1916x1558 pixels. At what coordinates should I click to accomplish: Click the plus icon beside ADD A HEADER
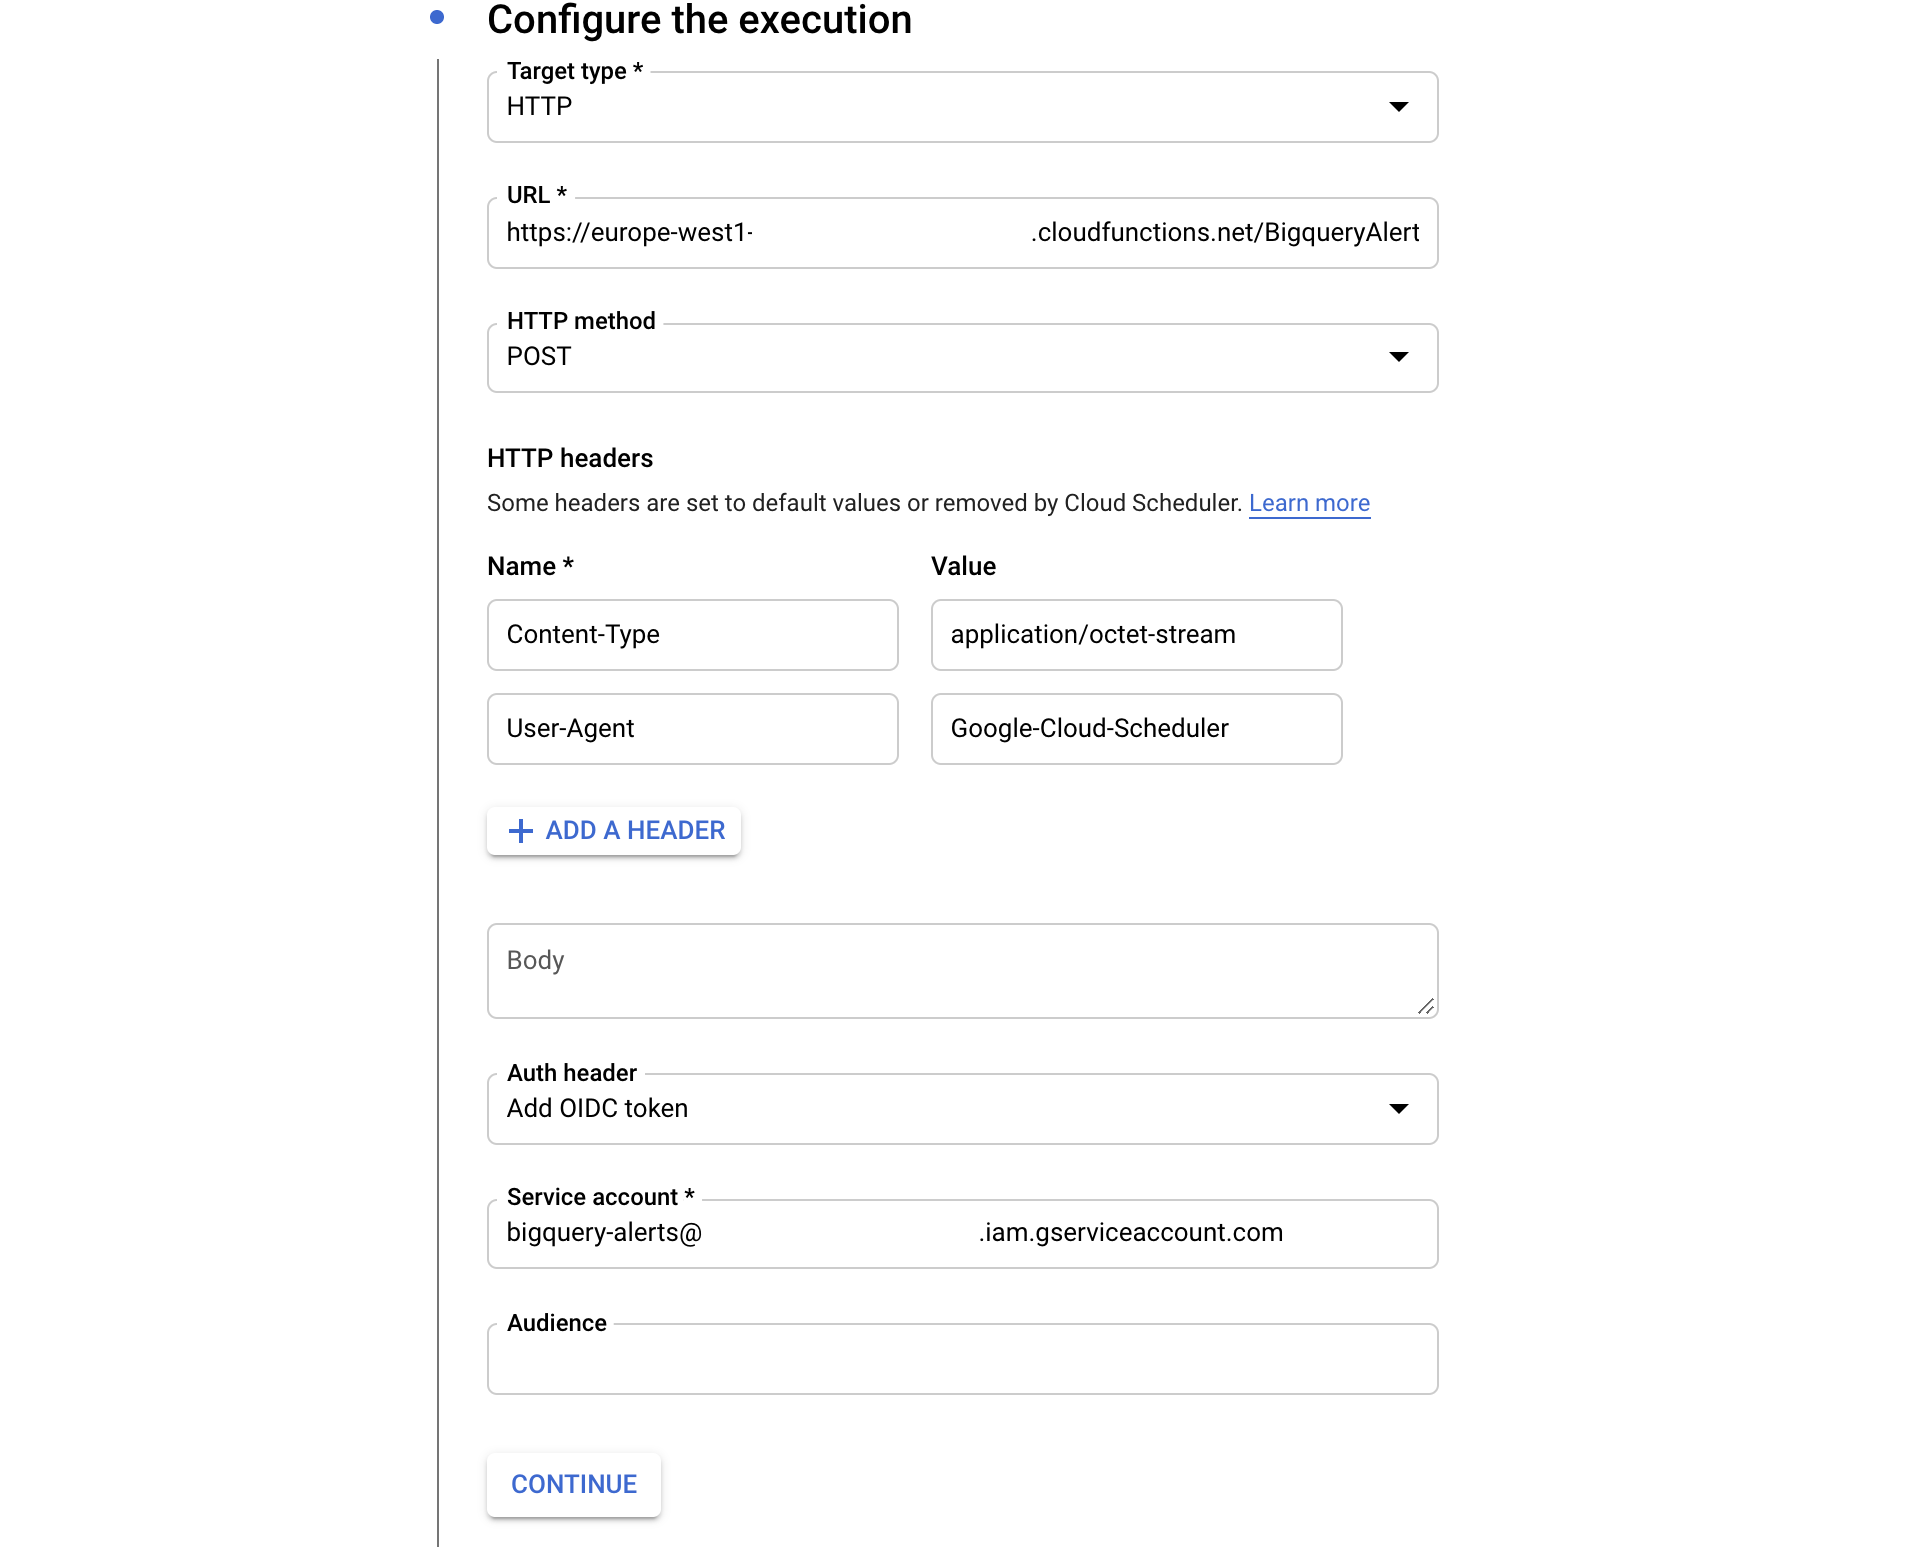tap(521, 831)
